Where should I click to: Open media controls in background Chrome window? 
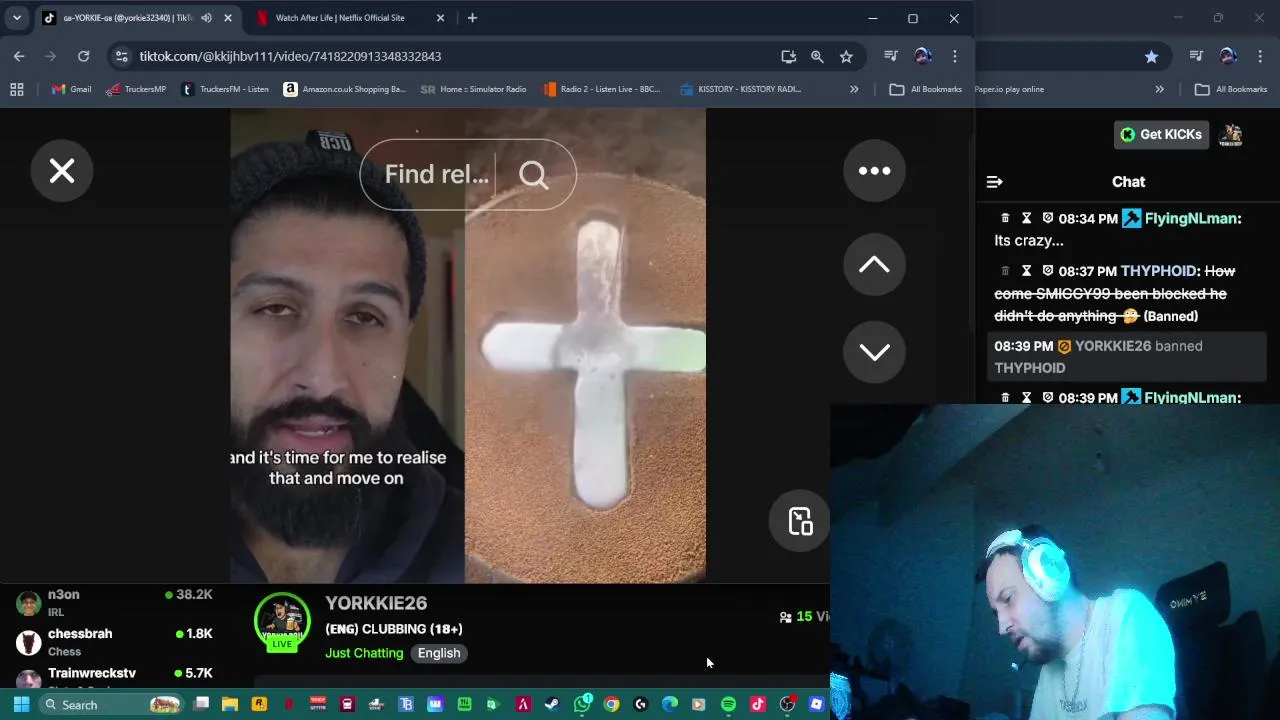(1196, 56)
